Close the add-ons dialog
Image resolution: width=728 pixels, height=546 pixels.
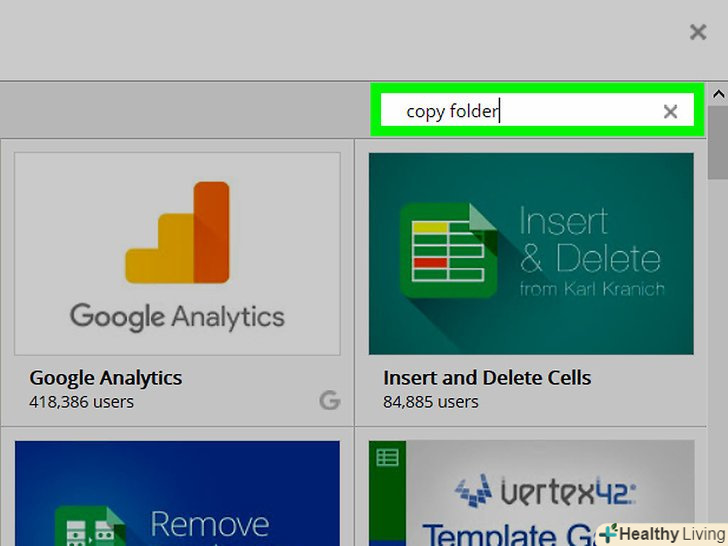(698, 33)
